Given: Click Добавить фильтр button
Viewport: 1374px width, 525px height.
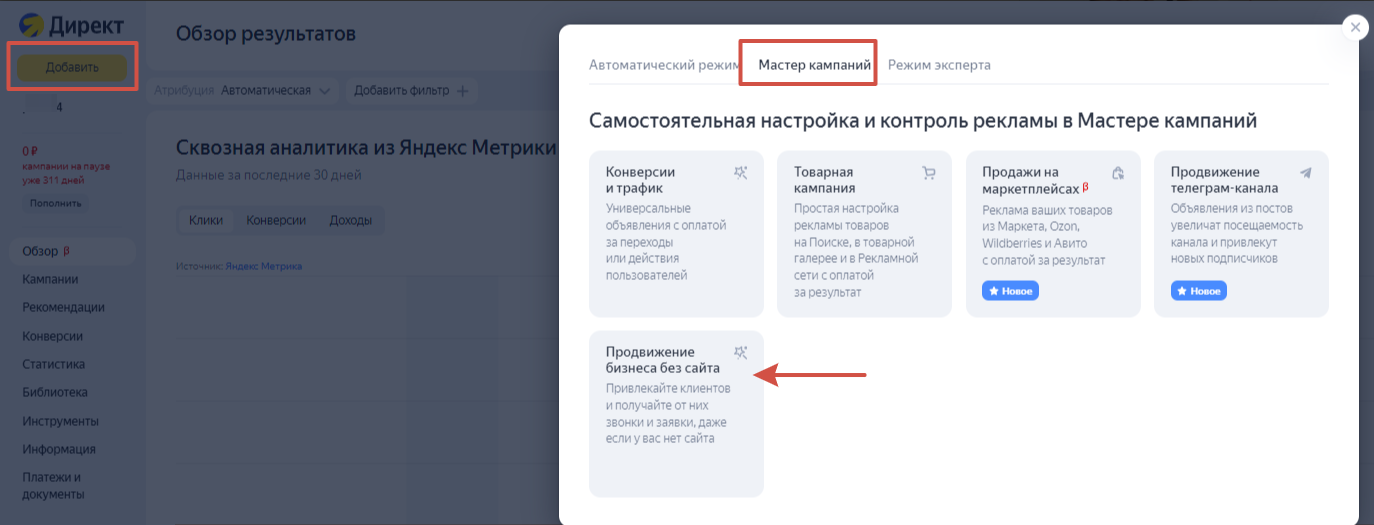Looking at the screenshot, I should tap(411, 91).
